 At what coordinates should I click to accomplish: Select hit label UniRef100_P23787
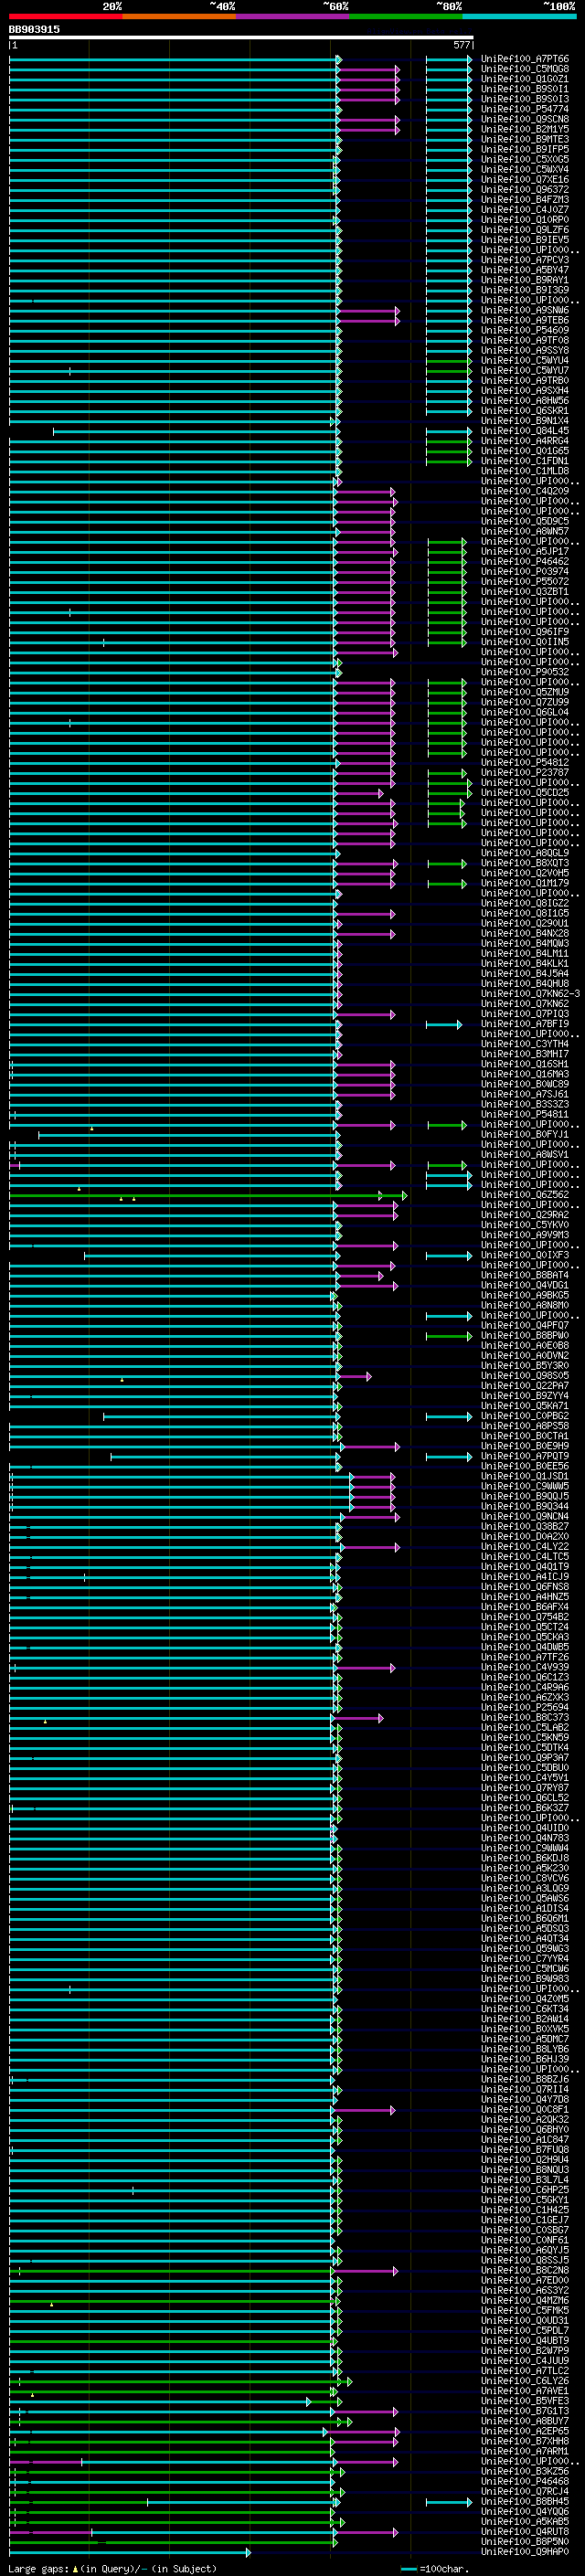tap(524, 772)
